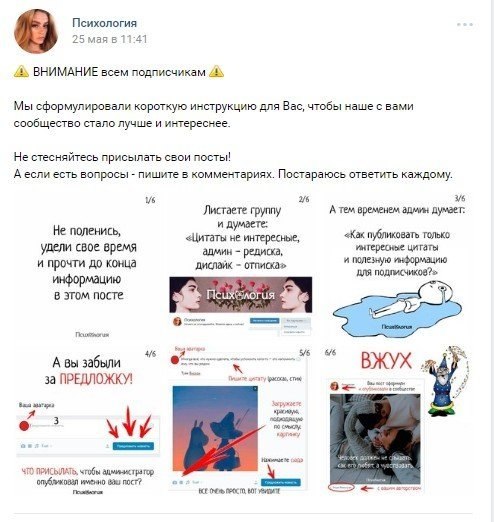The height and width of the screenshot is (522, 494).
Task: Click blue 'Предложить новость' button in image four
Action: (x=133, y=446)
